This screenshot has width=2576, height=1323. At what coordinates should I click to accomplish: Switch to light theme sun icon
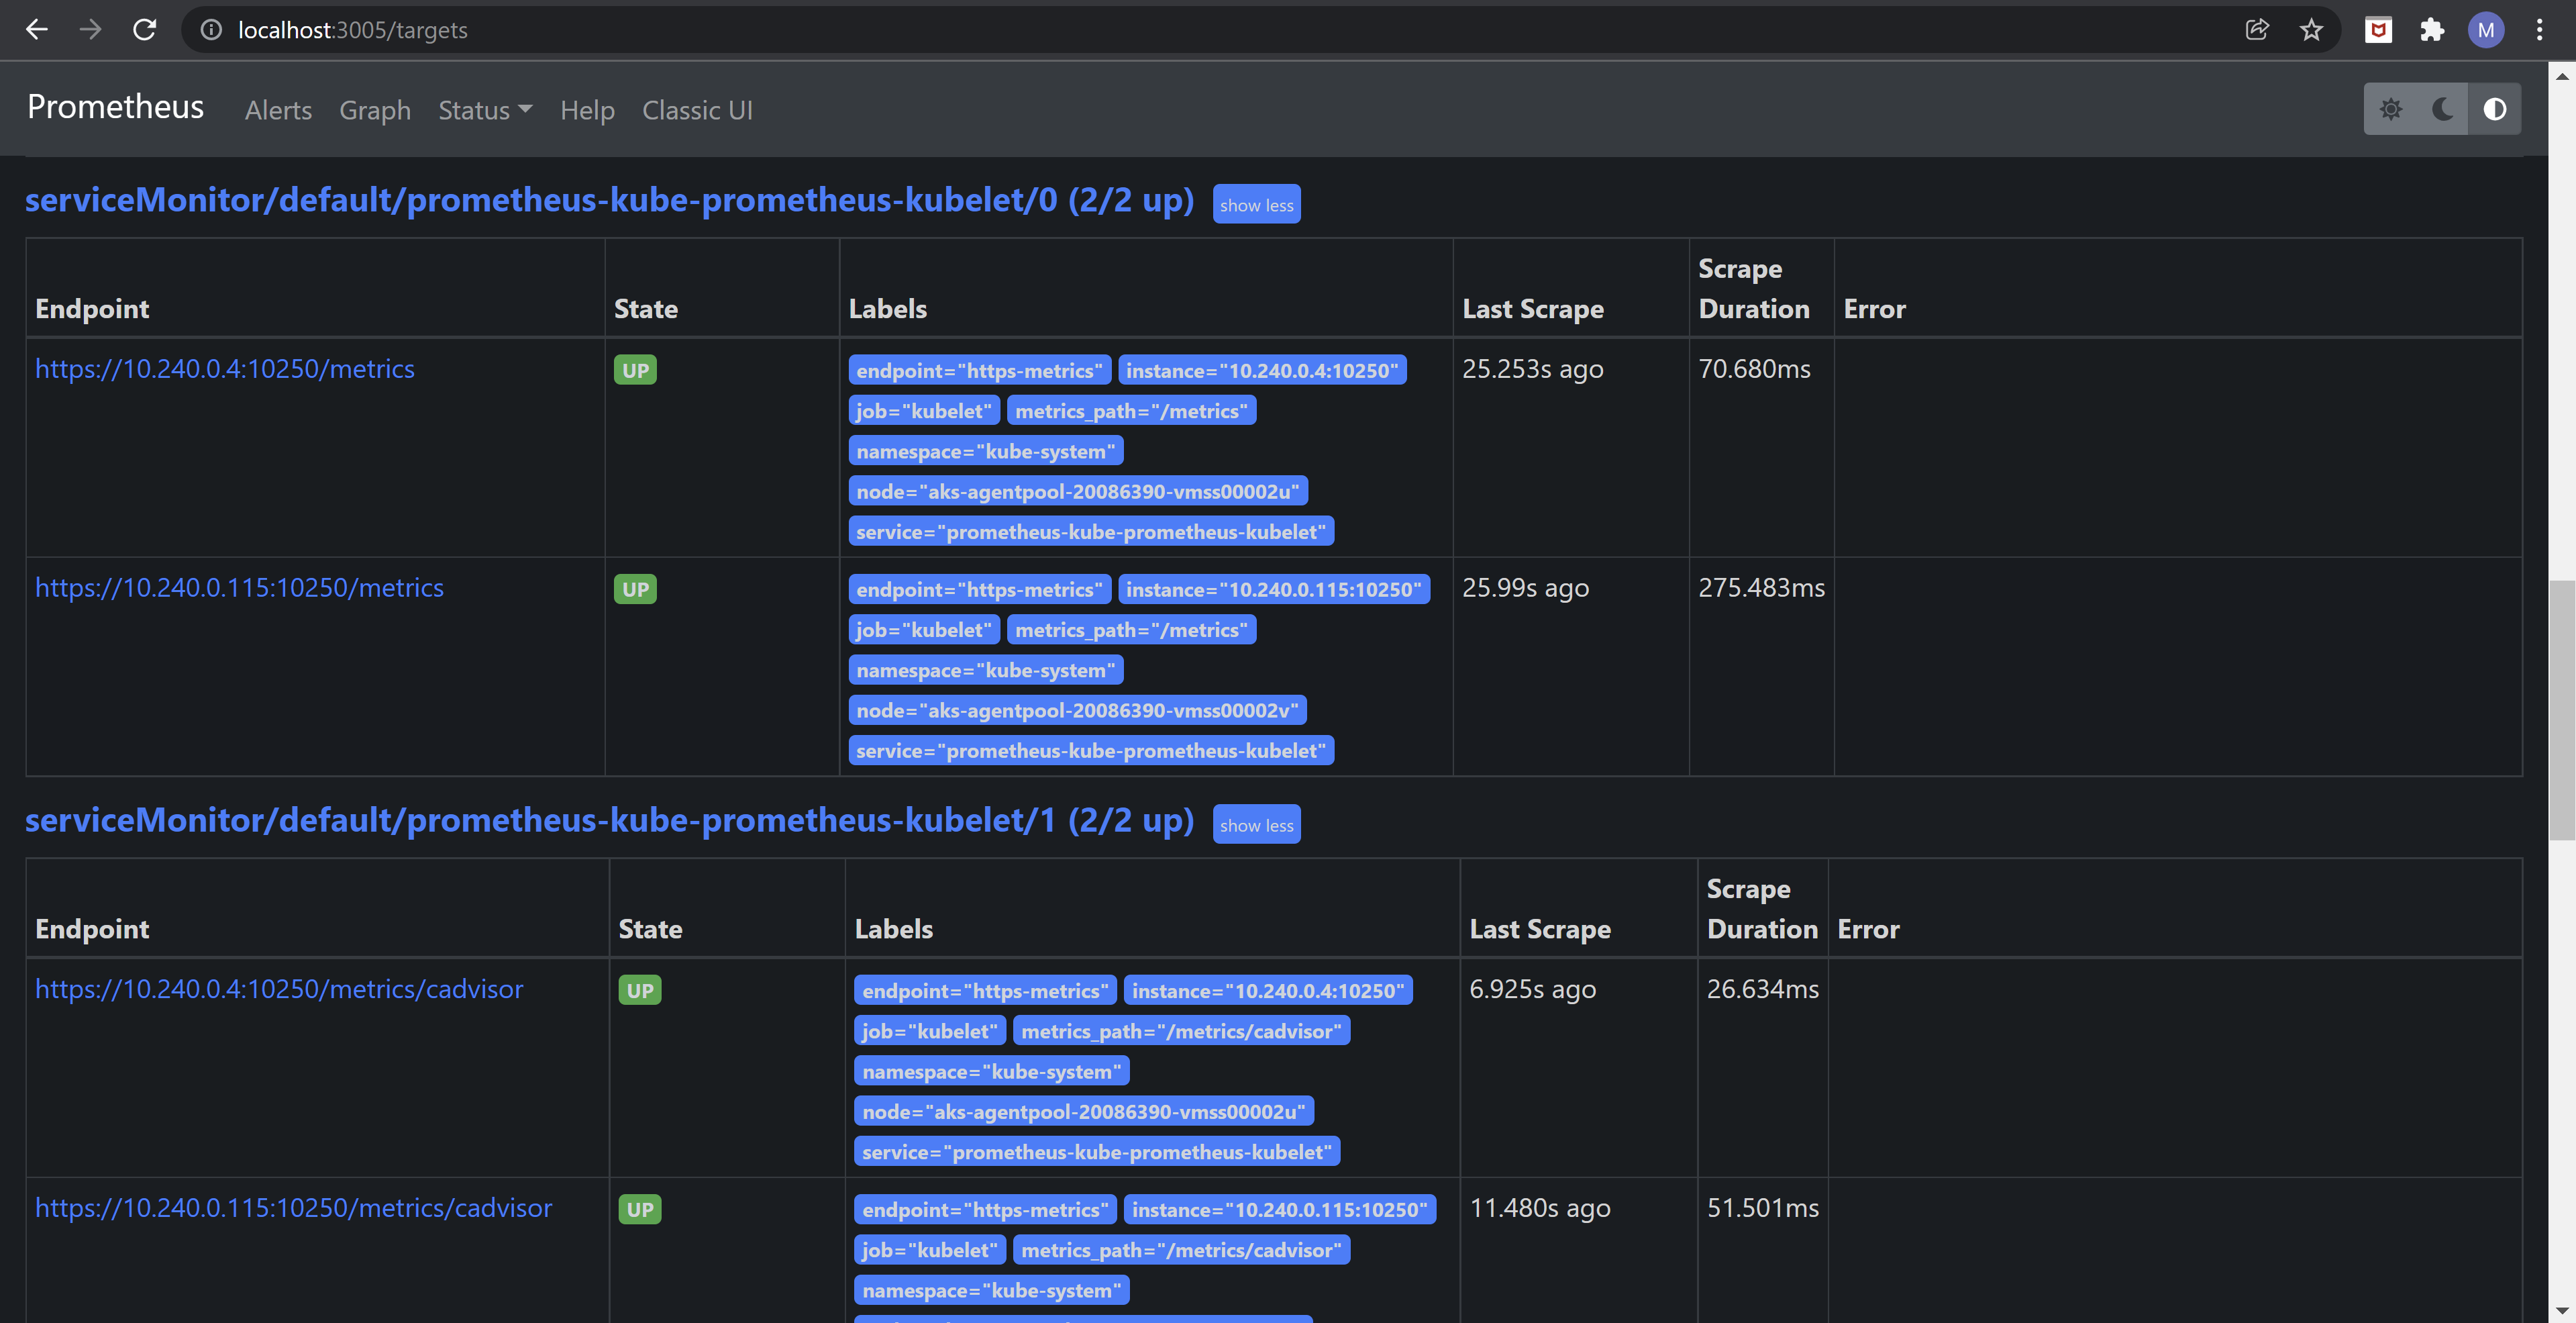[2390, 109]
